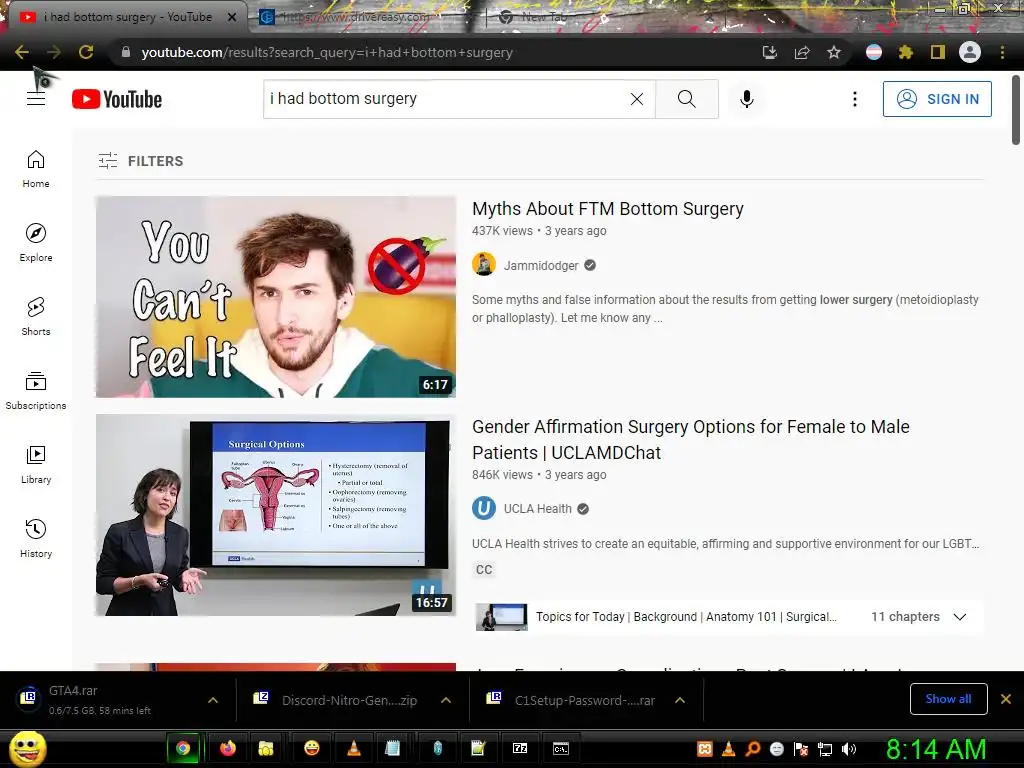The image size is (1024, 768).
Task: Click the CC closed captions badge
Action: coord(484,569)
